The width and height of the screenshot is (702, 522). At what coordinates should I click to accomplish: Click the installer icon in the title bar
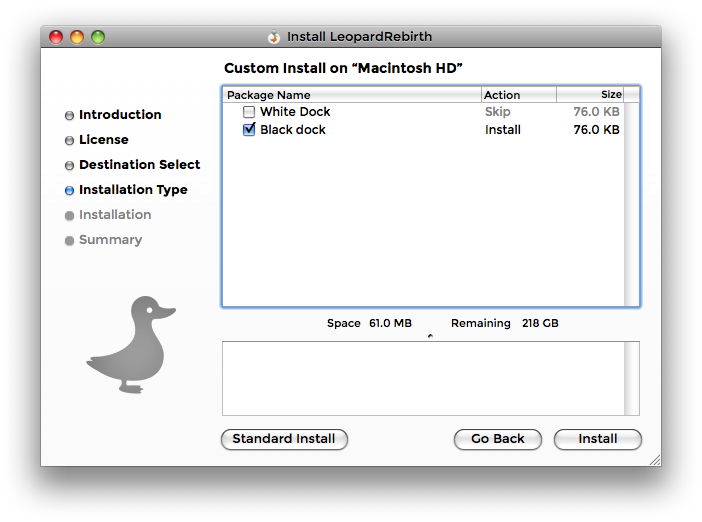click(x=274, y=37)
